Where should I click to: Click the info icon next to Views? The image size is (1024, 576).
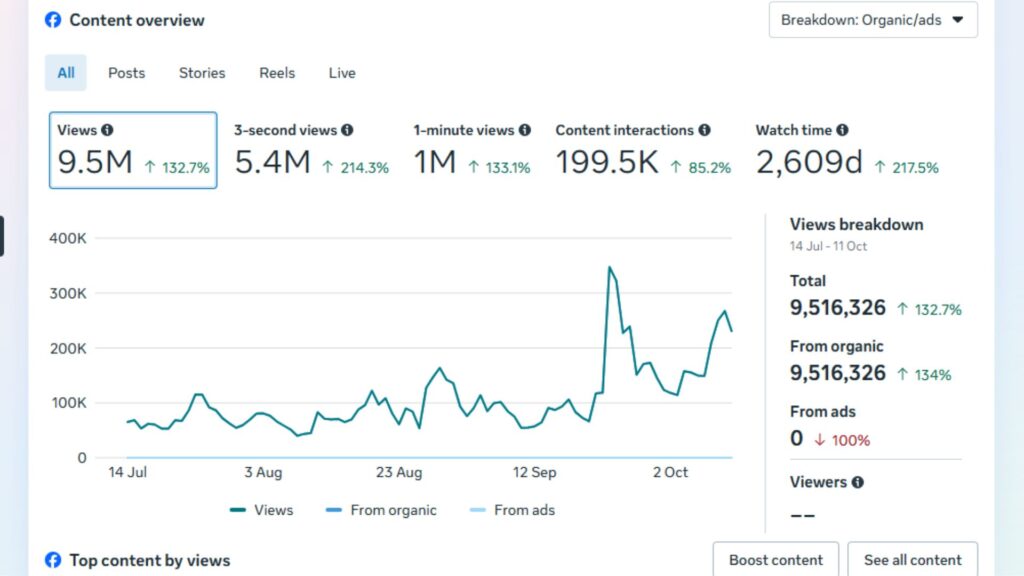(x=107, y=130)
